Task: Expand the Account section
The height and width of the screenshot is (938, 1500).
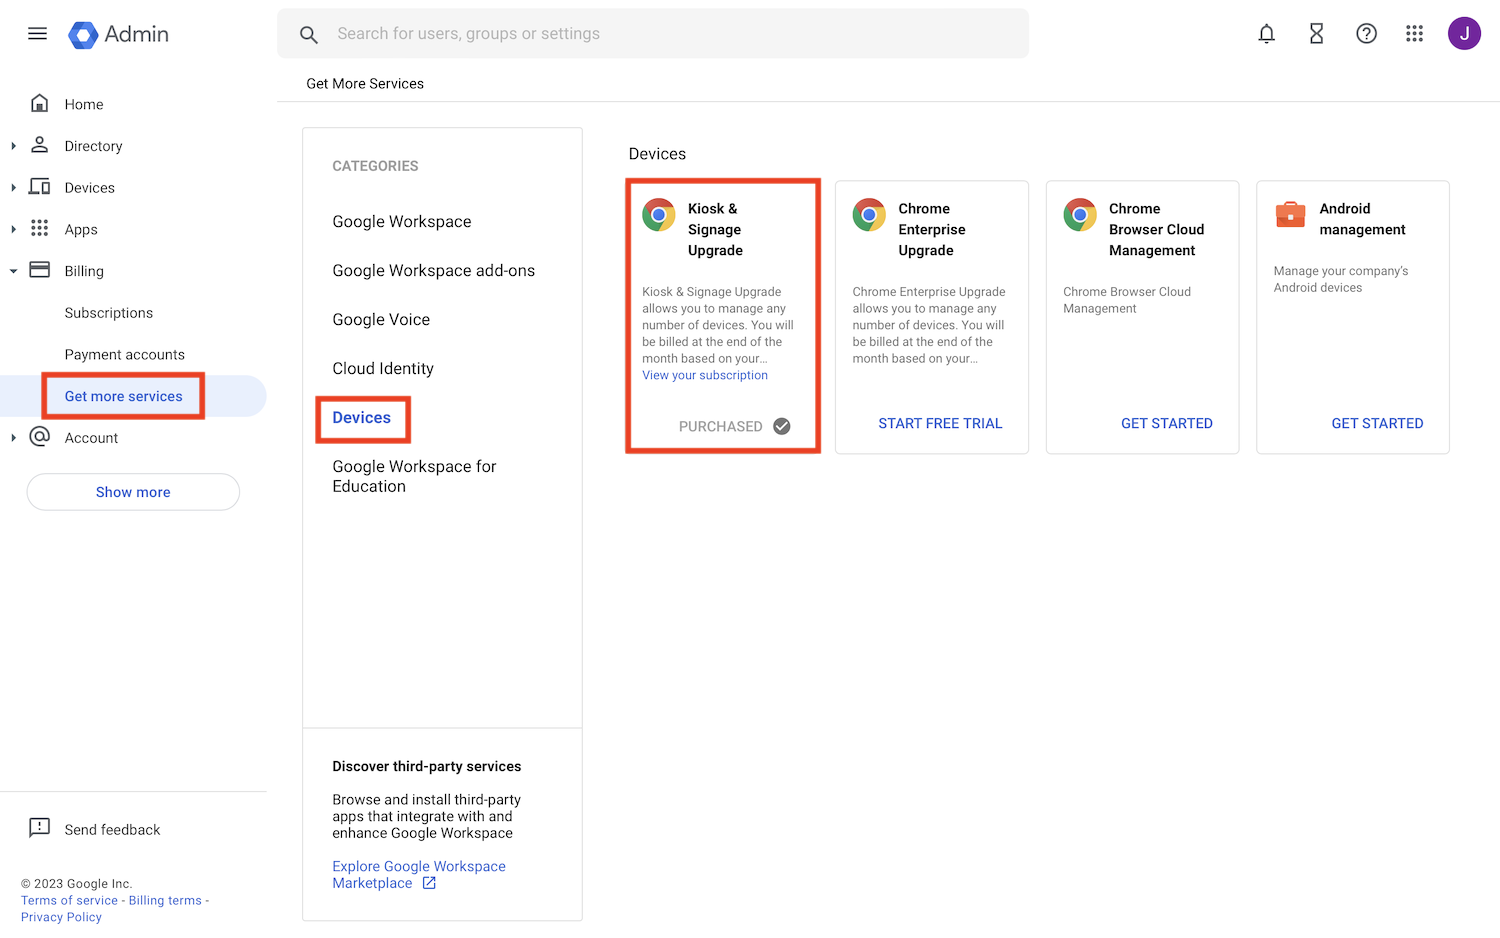Action: click(x=13, y=437)
